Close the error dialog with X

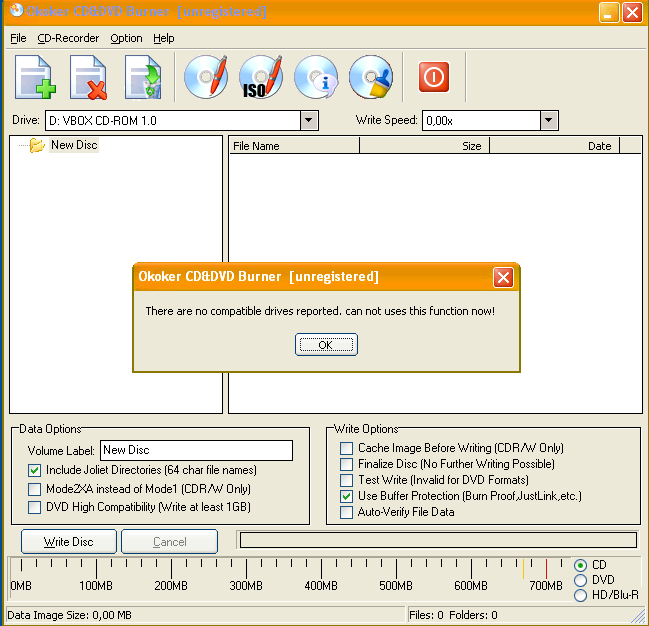click(x=503, y=277)
